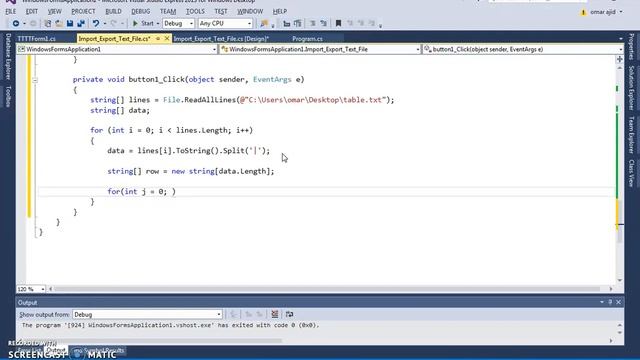The image size is (640, 360).
Task: Open the TEST menu
Action: (x=221, y=11)
